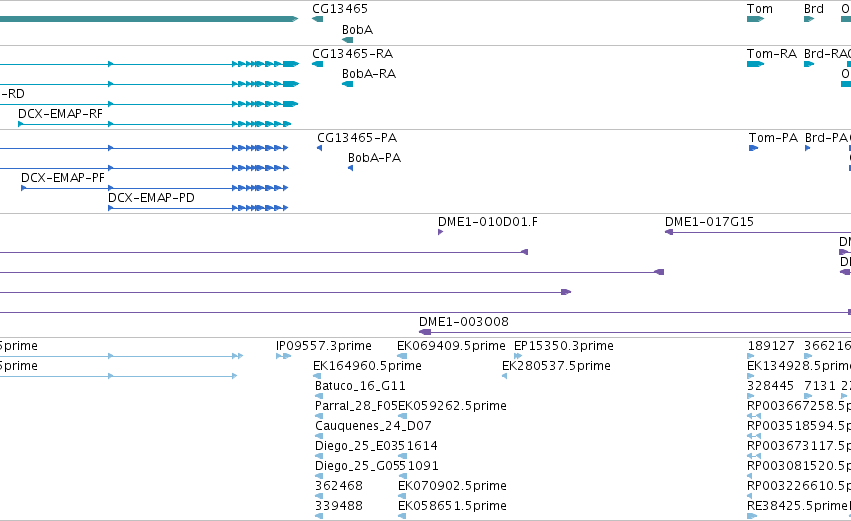Click the EK059262.5prime EST label

(x=452, y=406)
